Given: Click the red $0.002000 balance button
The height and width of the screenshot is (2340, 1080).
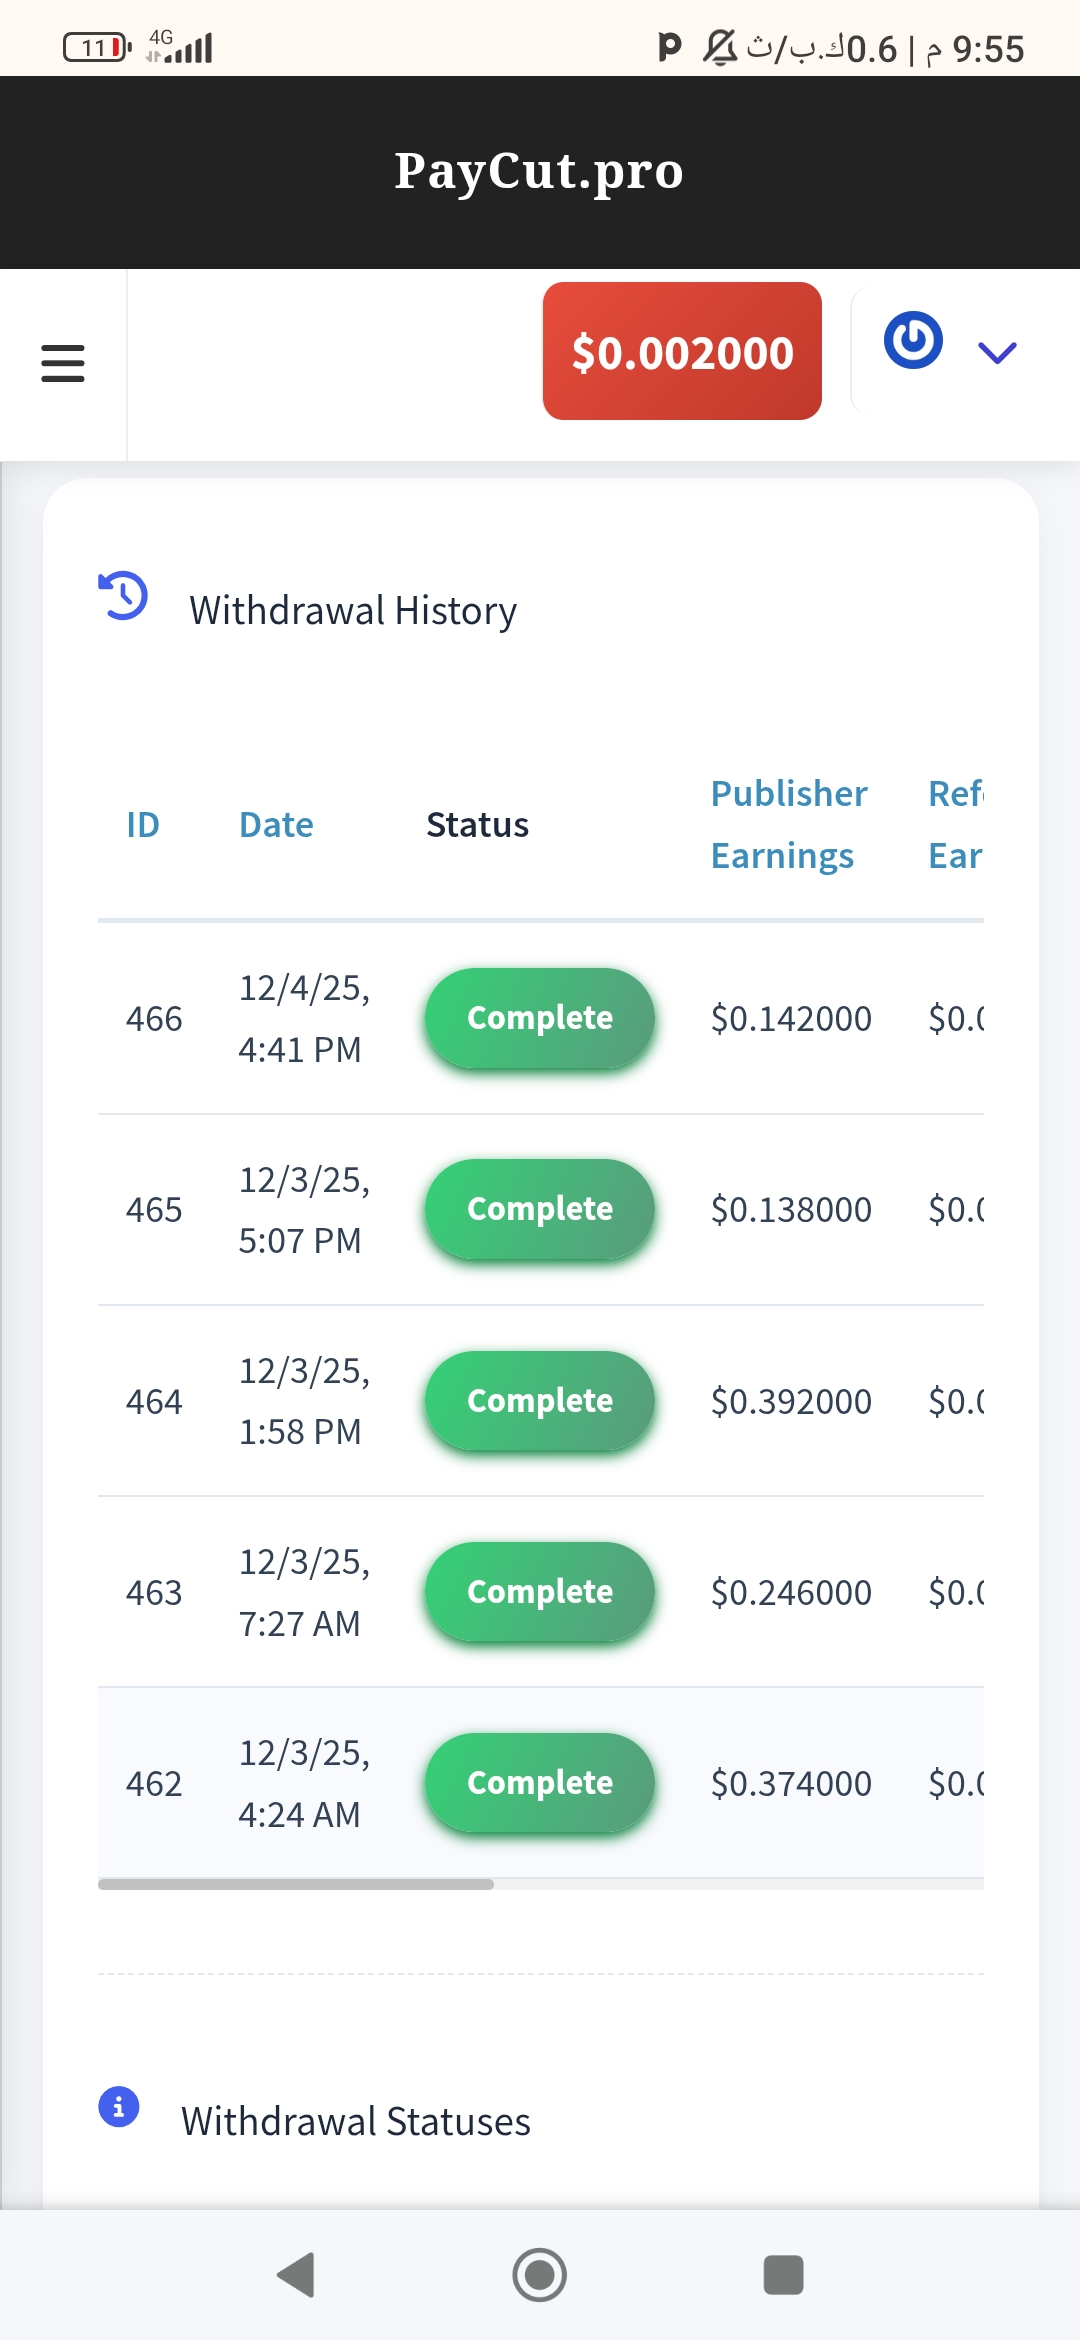Looking at the screenshot, I should 682,352.
